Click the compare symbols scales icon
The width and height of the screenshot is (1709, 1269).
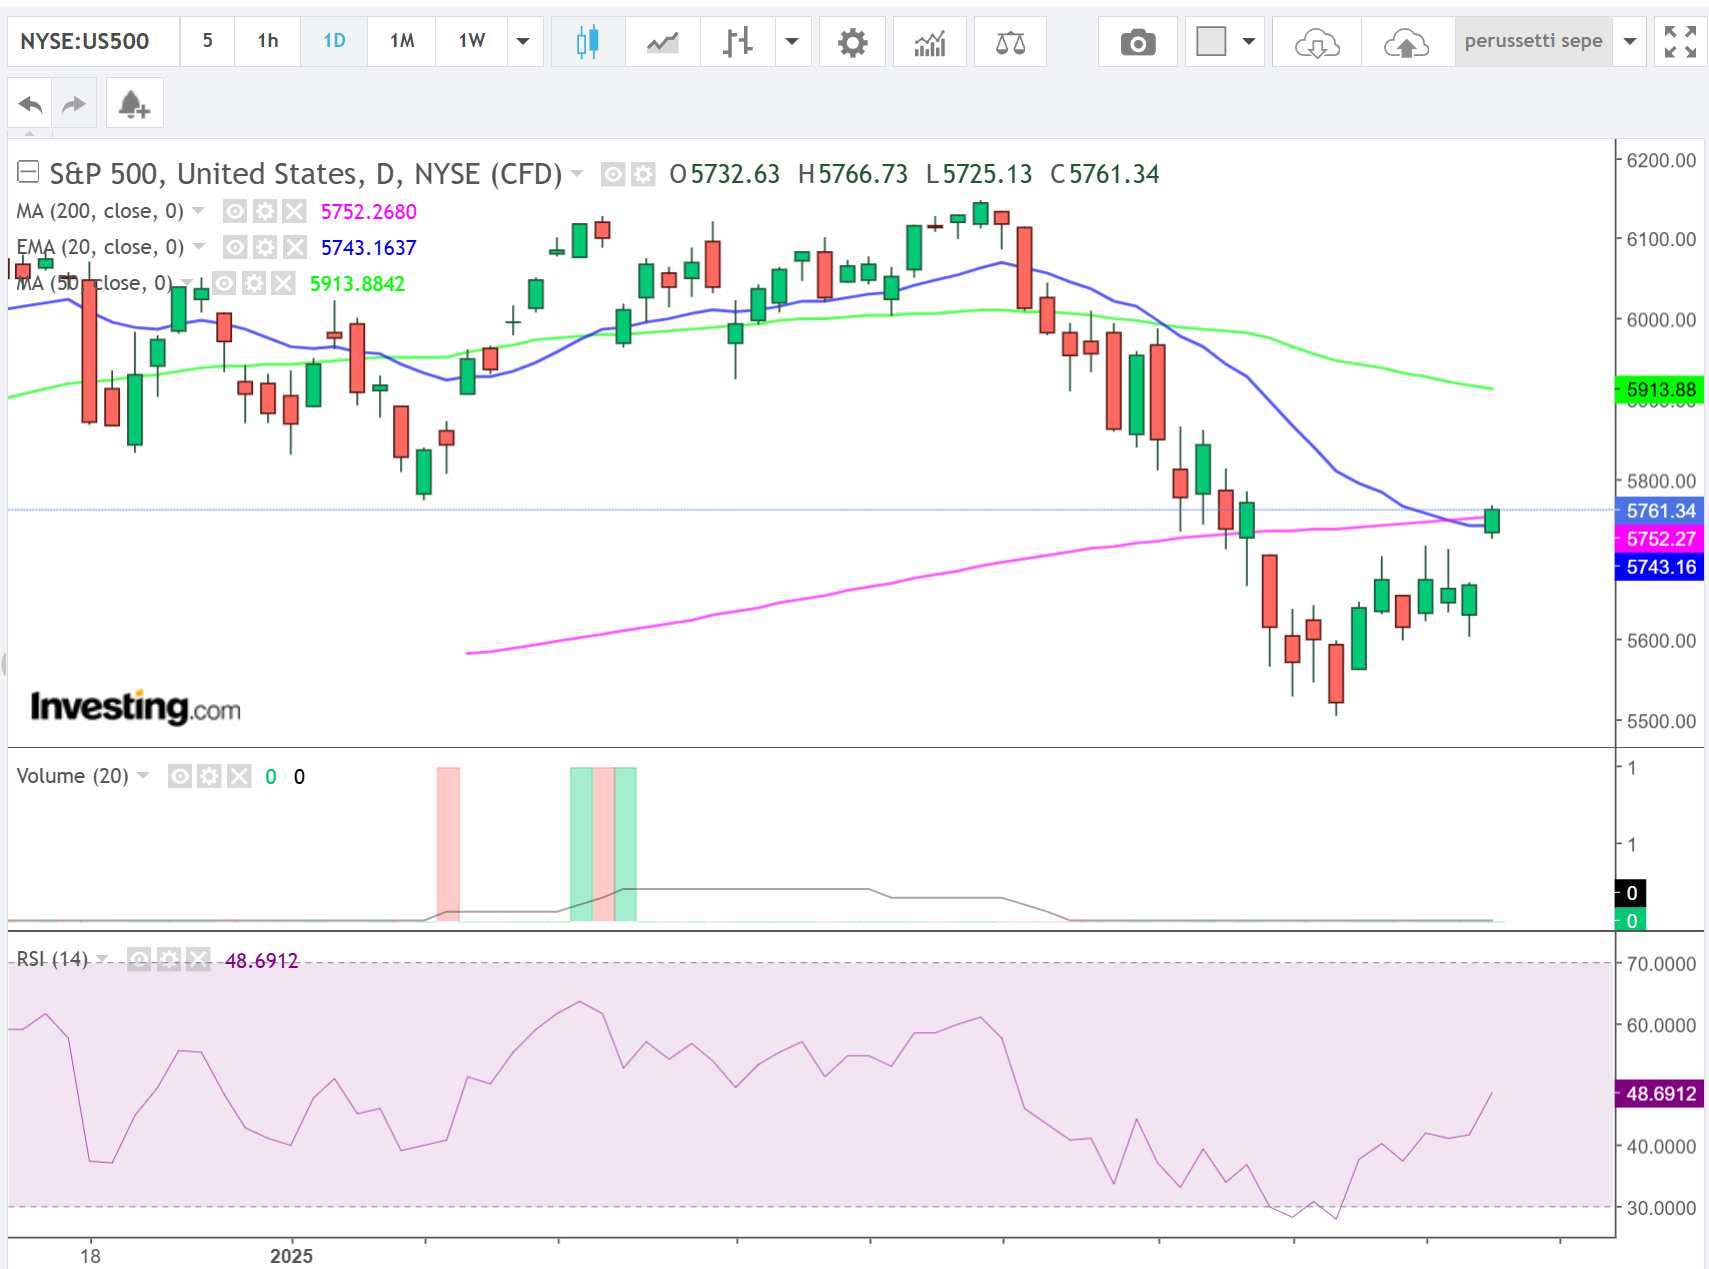pyautogui.click(x=1010, y=42)
